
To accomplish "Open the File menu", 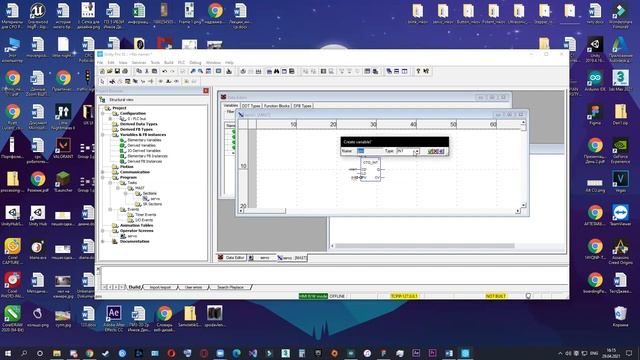I will (x=100, y=62).
